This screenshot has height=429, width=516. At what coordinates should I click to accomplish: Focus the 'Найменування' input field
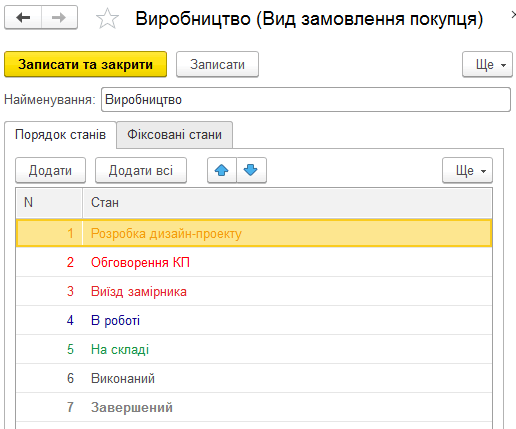(x=306, y=100)
